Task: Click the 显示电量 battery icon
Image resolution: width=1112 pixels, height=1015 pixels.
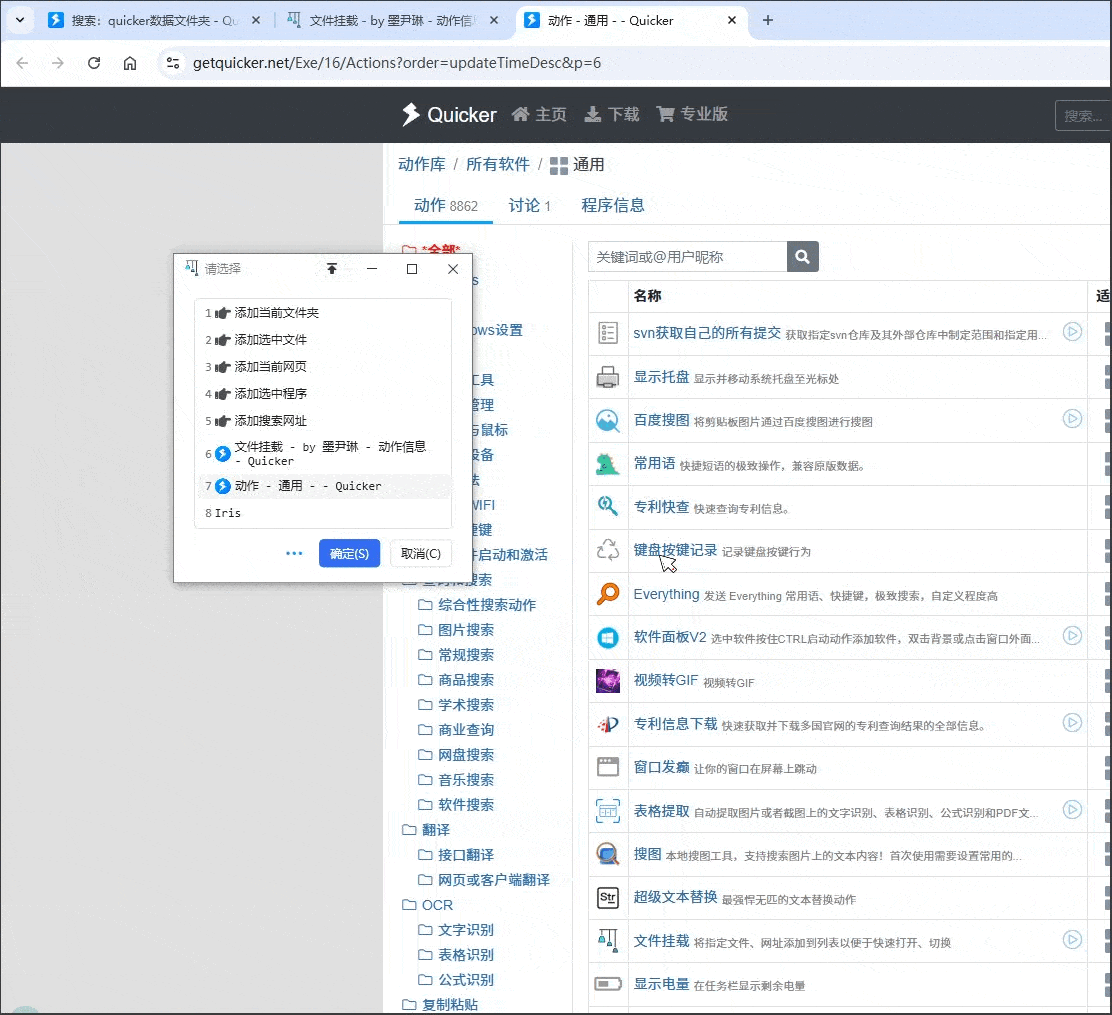Action: click(x=608, y=984)
